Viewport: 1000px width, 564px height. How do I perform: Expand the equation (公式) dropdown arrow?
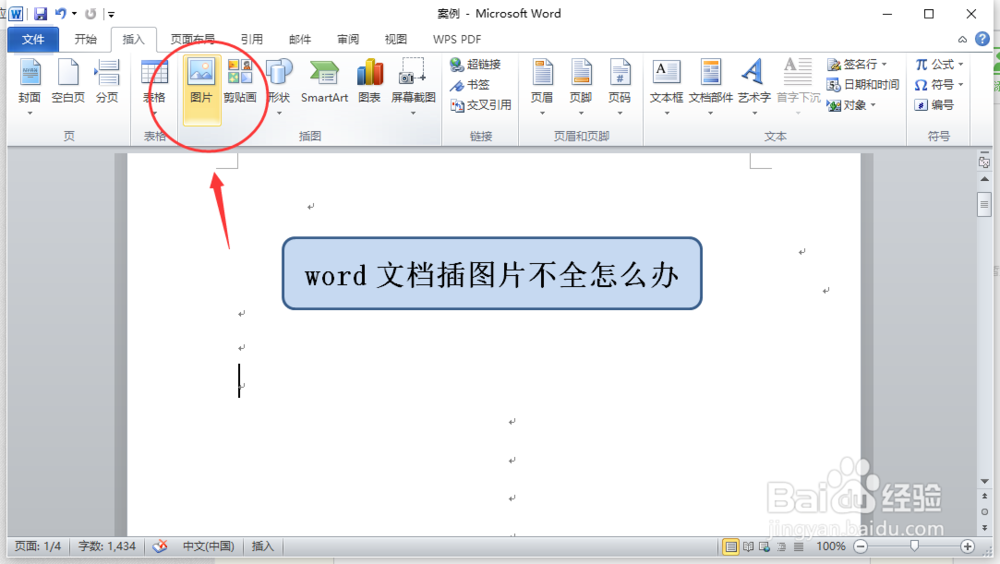coord(960,64)
